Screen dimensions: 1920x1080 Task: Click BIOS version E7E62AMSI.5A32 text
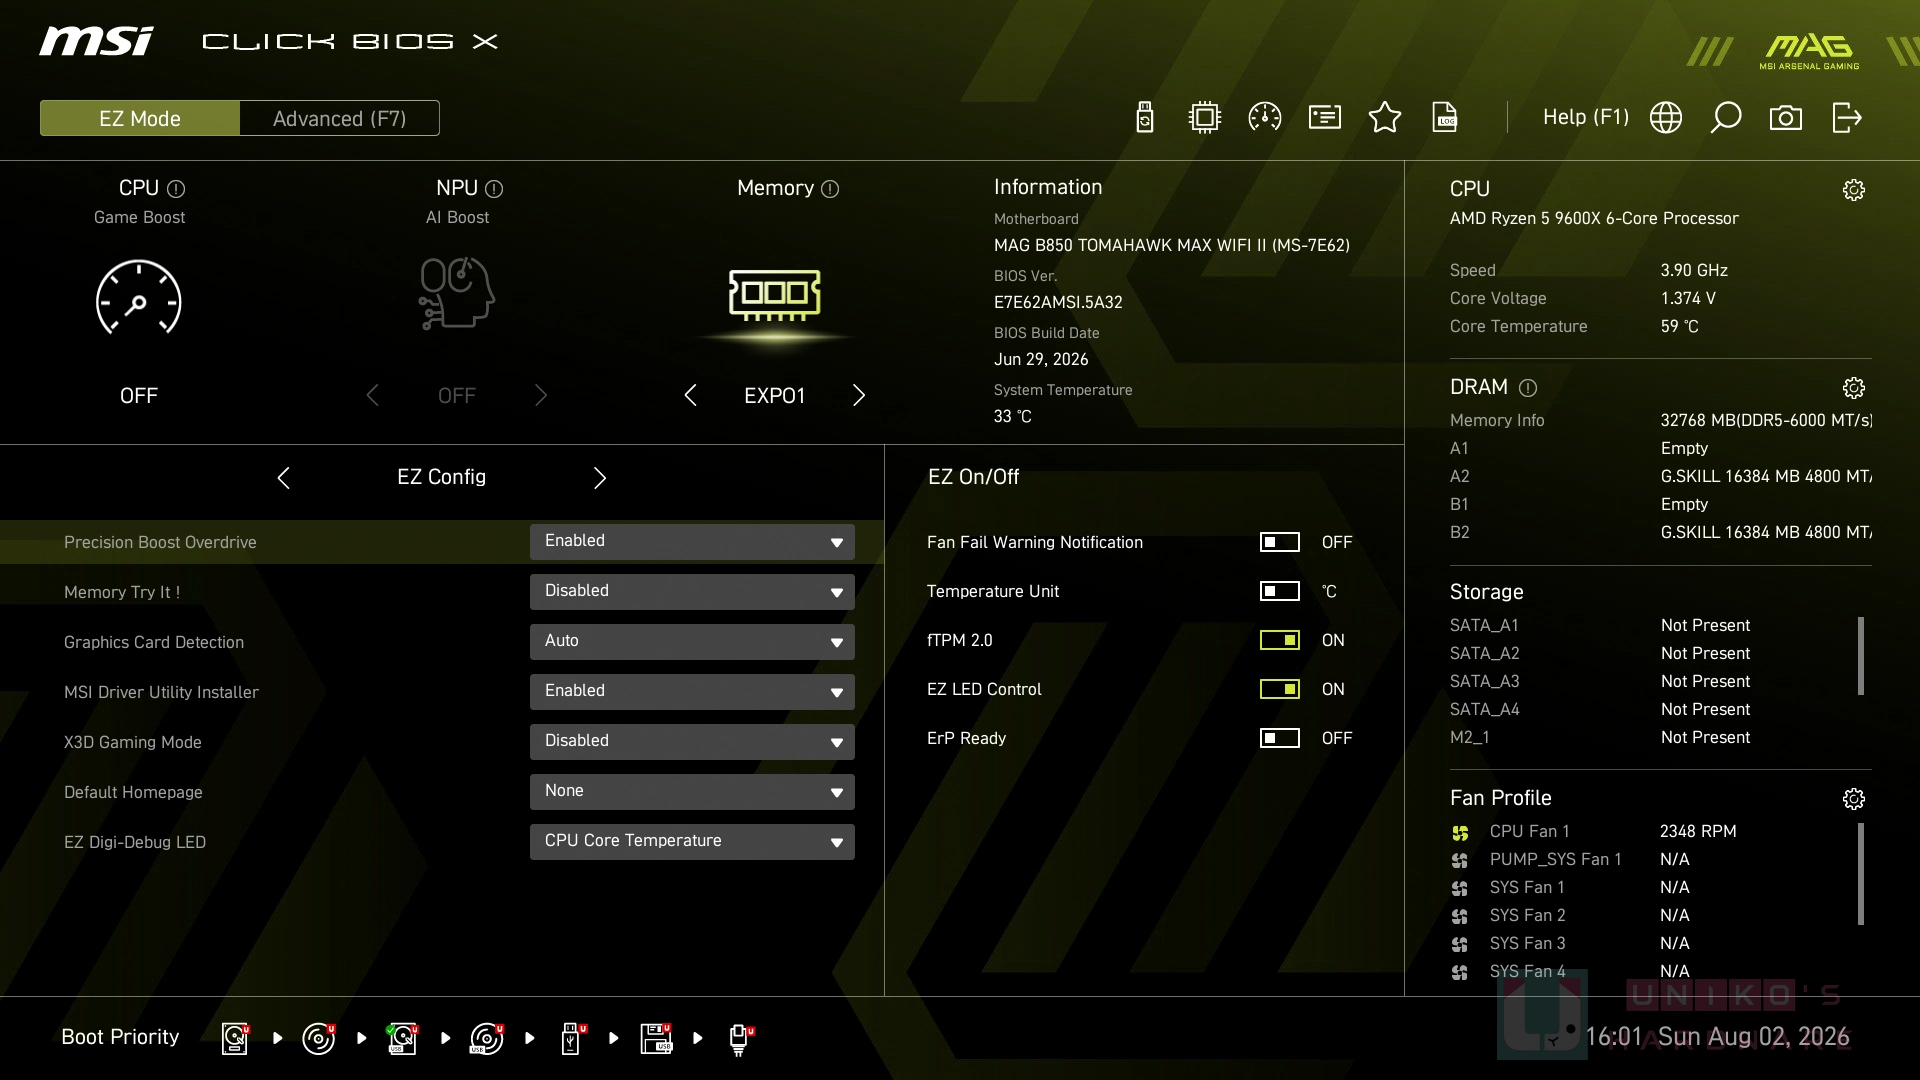(x=1058, y=302)
